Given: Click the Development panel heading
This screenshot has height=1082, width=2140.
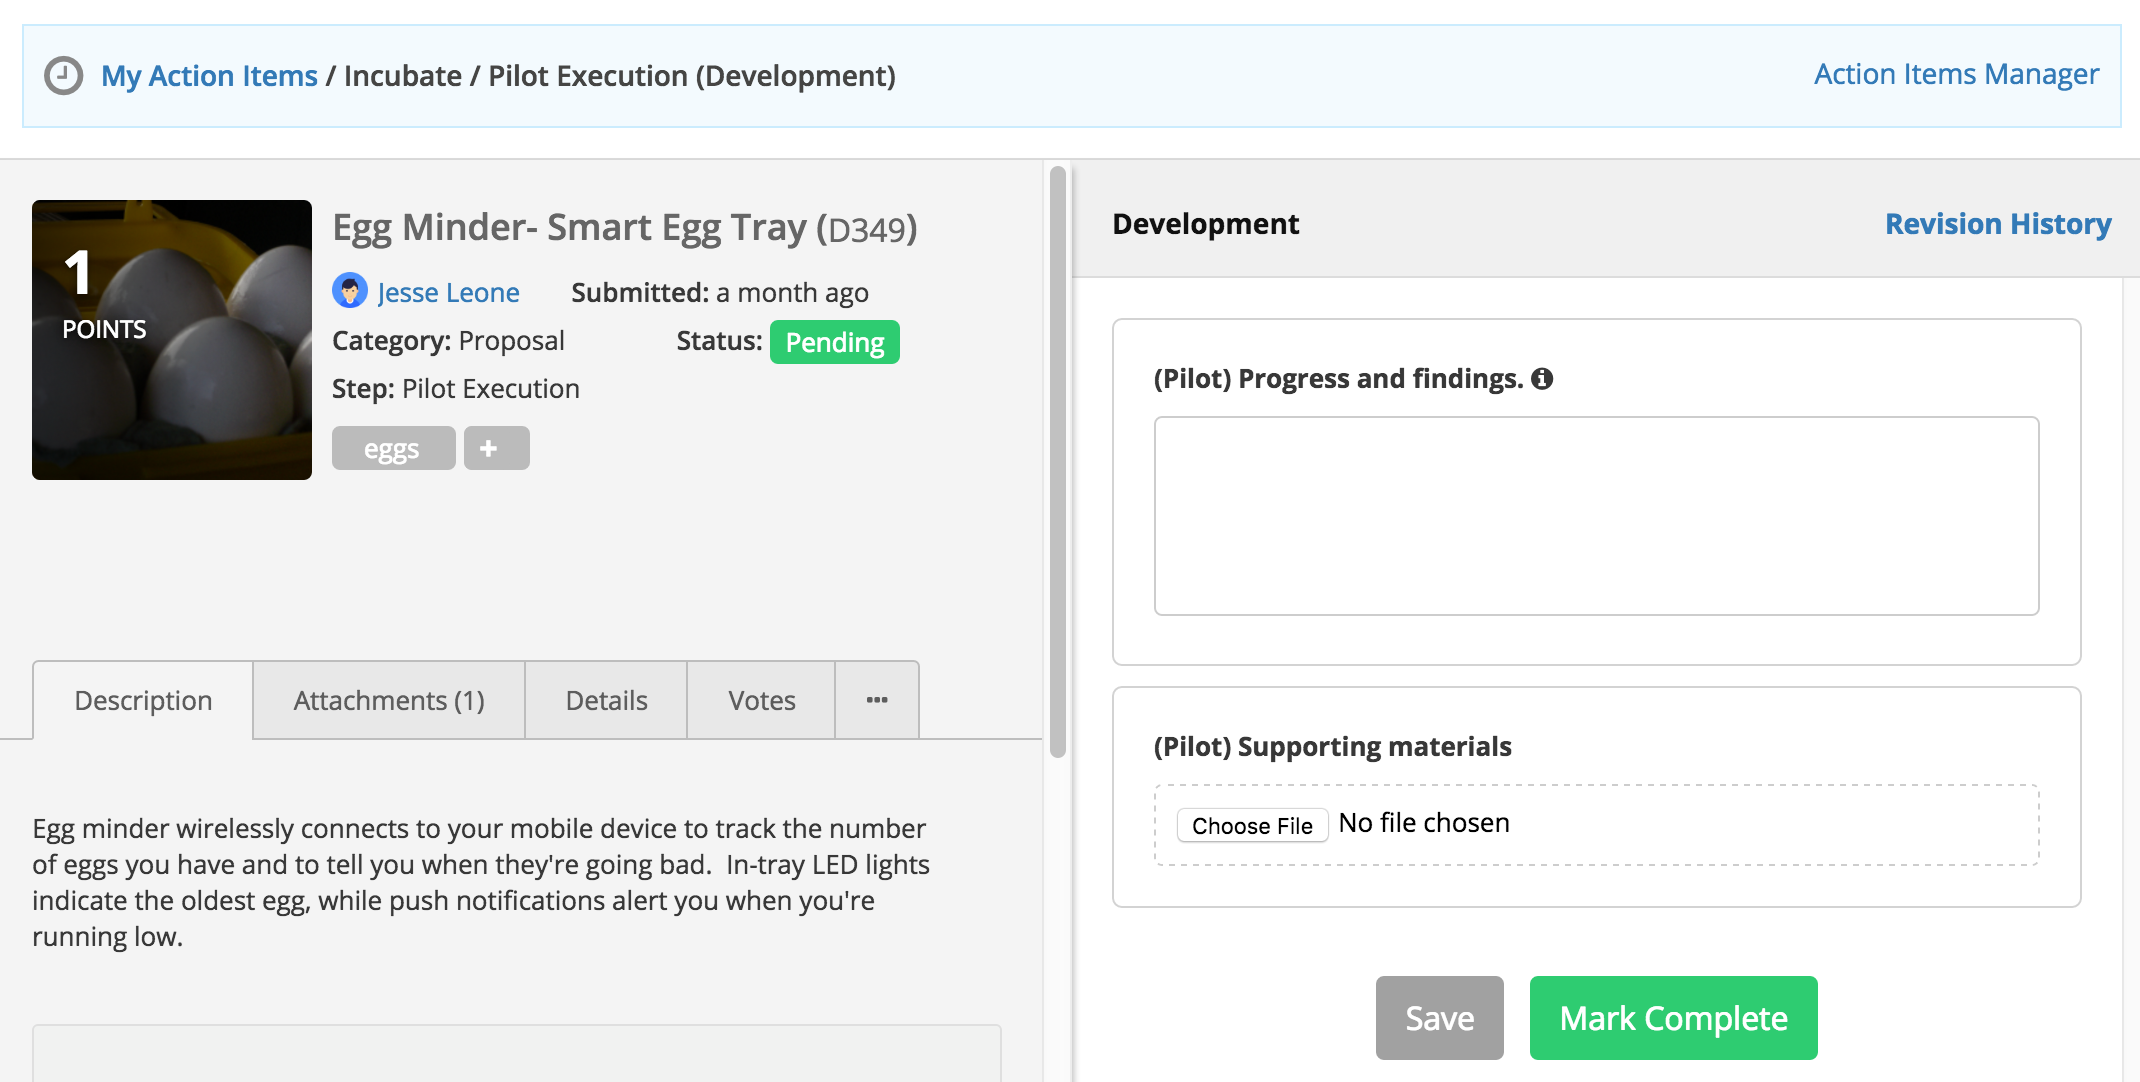Looking at the screenshot, I should click(x=1206, y=224).
